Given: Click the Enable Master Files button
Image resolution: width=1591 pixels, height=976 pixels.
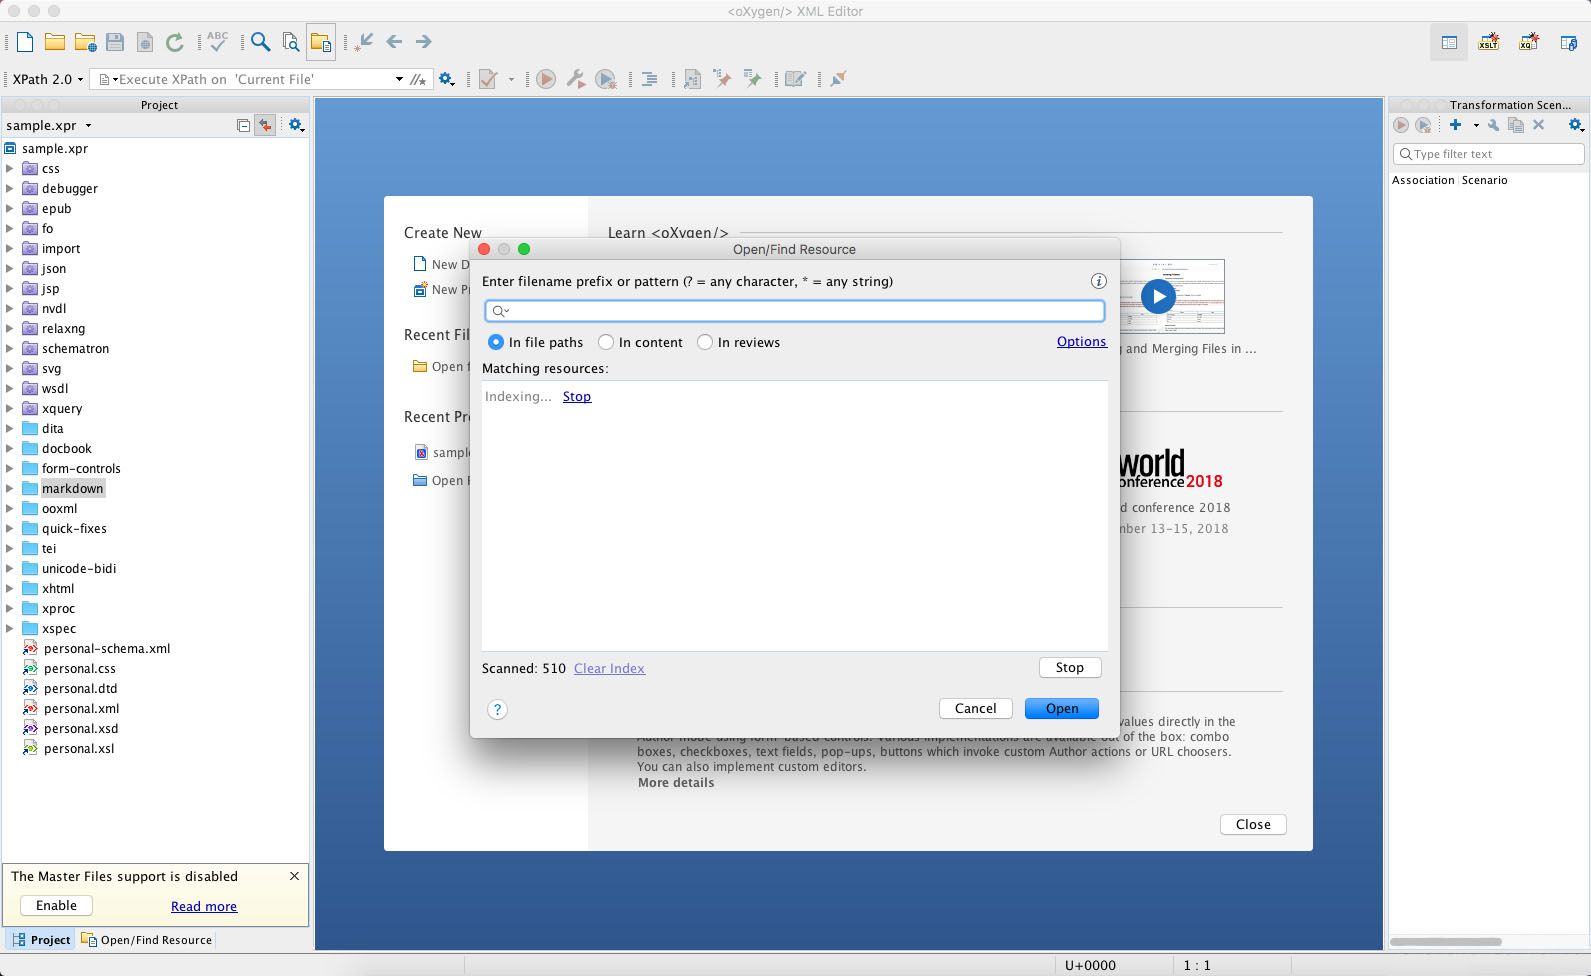Looking at the screenshot, I should (57, 905).
